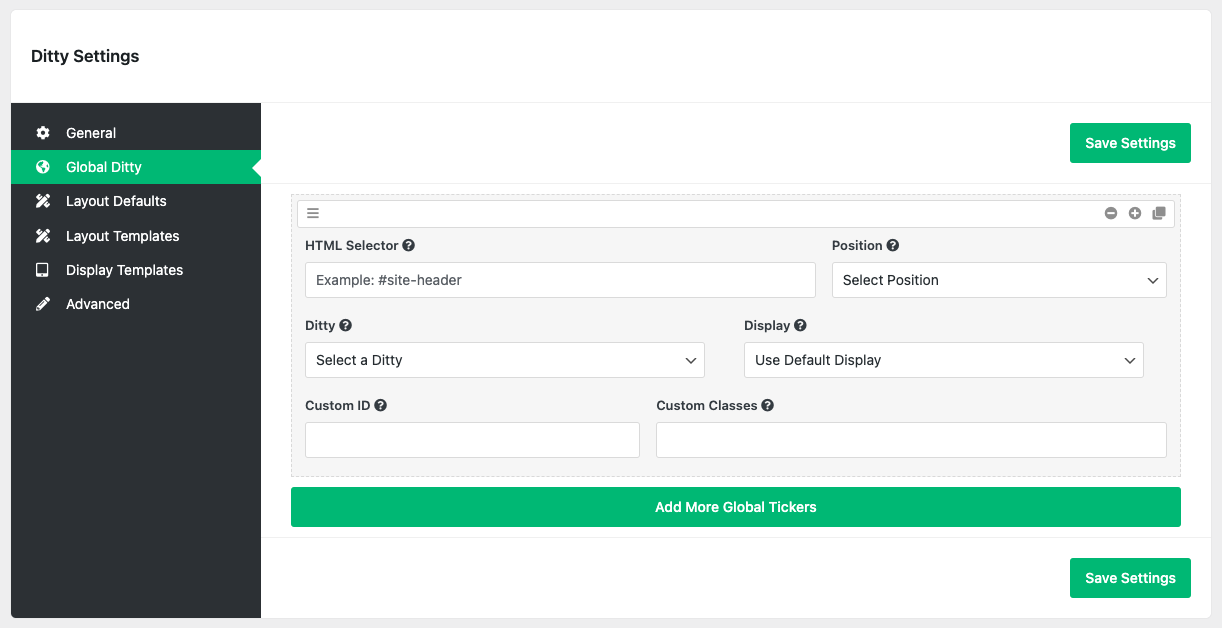This screenshot has width=1222, height=628.
Task: Open the Advanced settings tab
Action: [136, 304]
